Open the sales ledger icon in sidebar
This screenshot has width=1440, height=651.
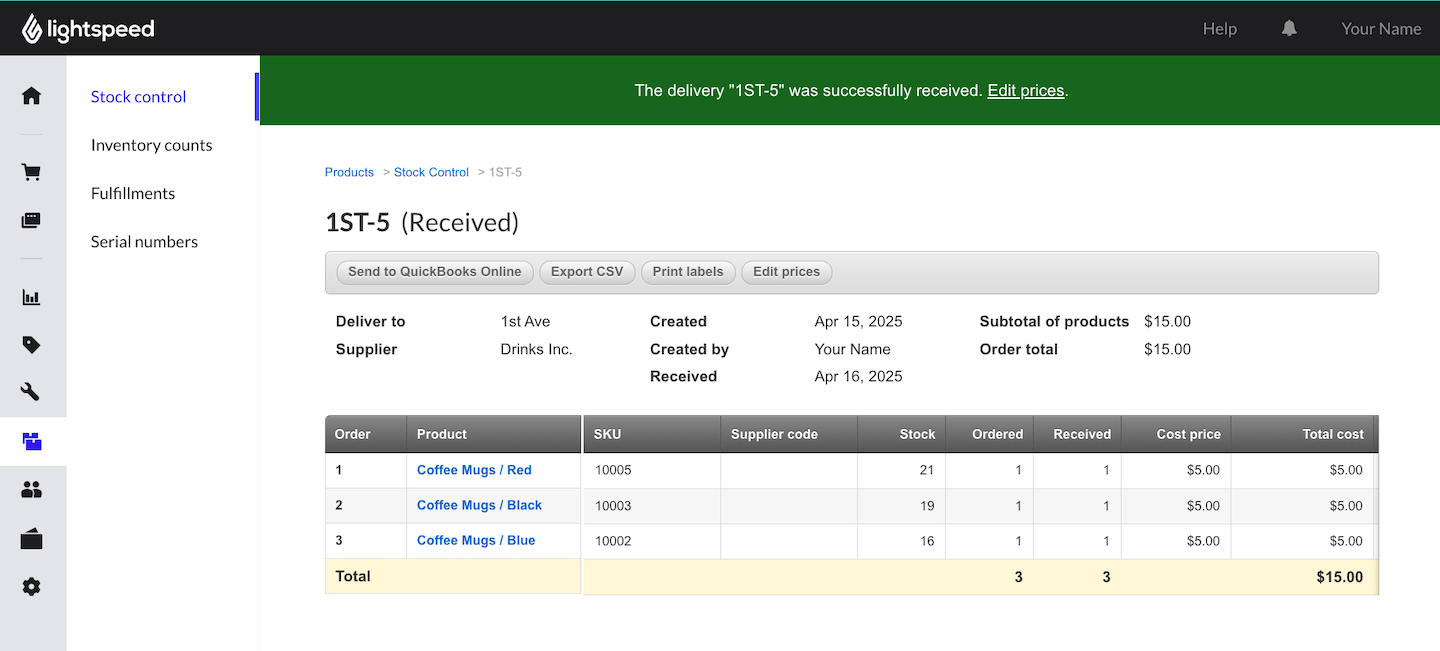32,221
